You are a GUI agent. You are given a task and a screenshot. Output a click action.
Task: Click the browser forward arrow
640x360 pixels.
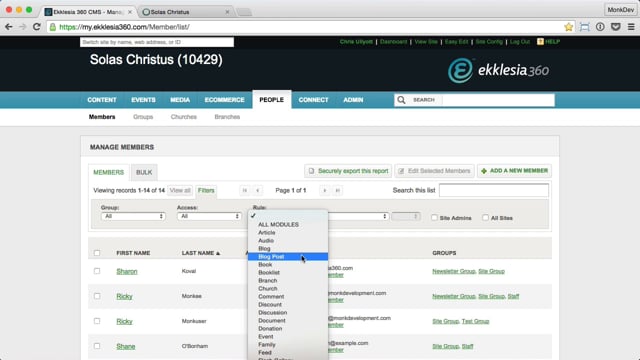pyautogui.click(x=22, y=27)
